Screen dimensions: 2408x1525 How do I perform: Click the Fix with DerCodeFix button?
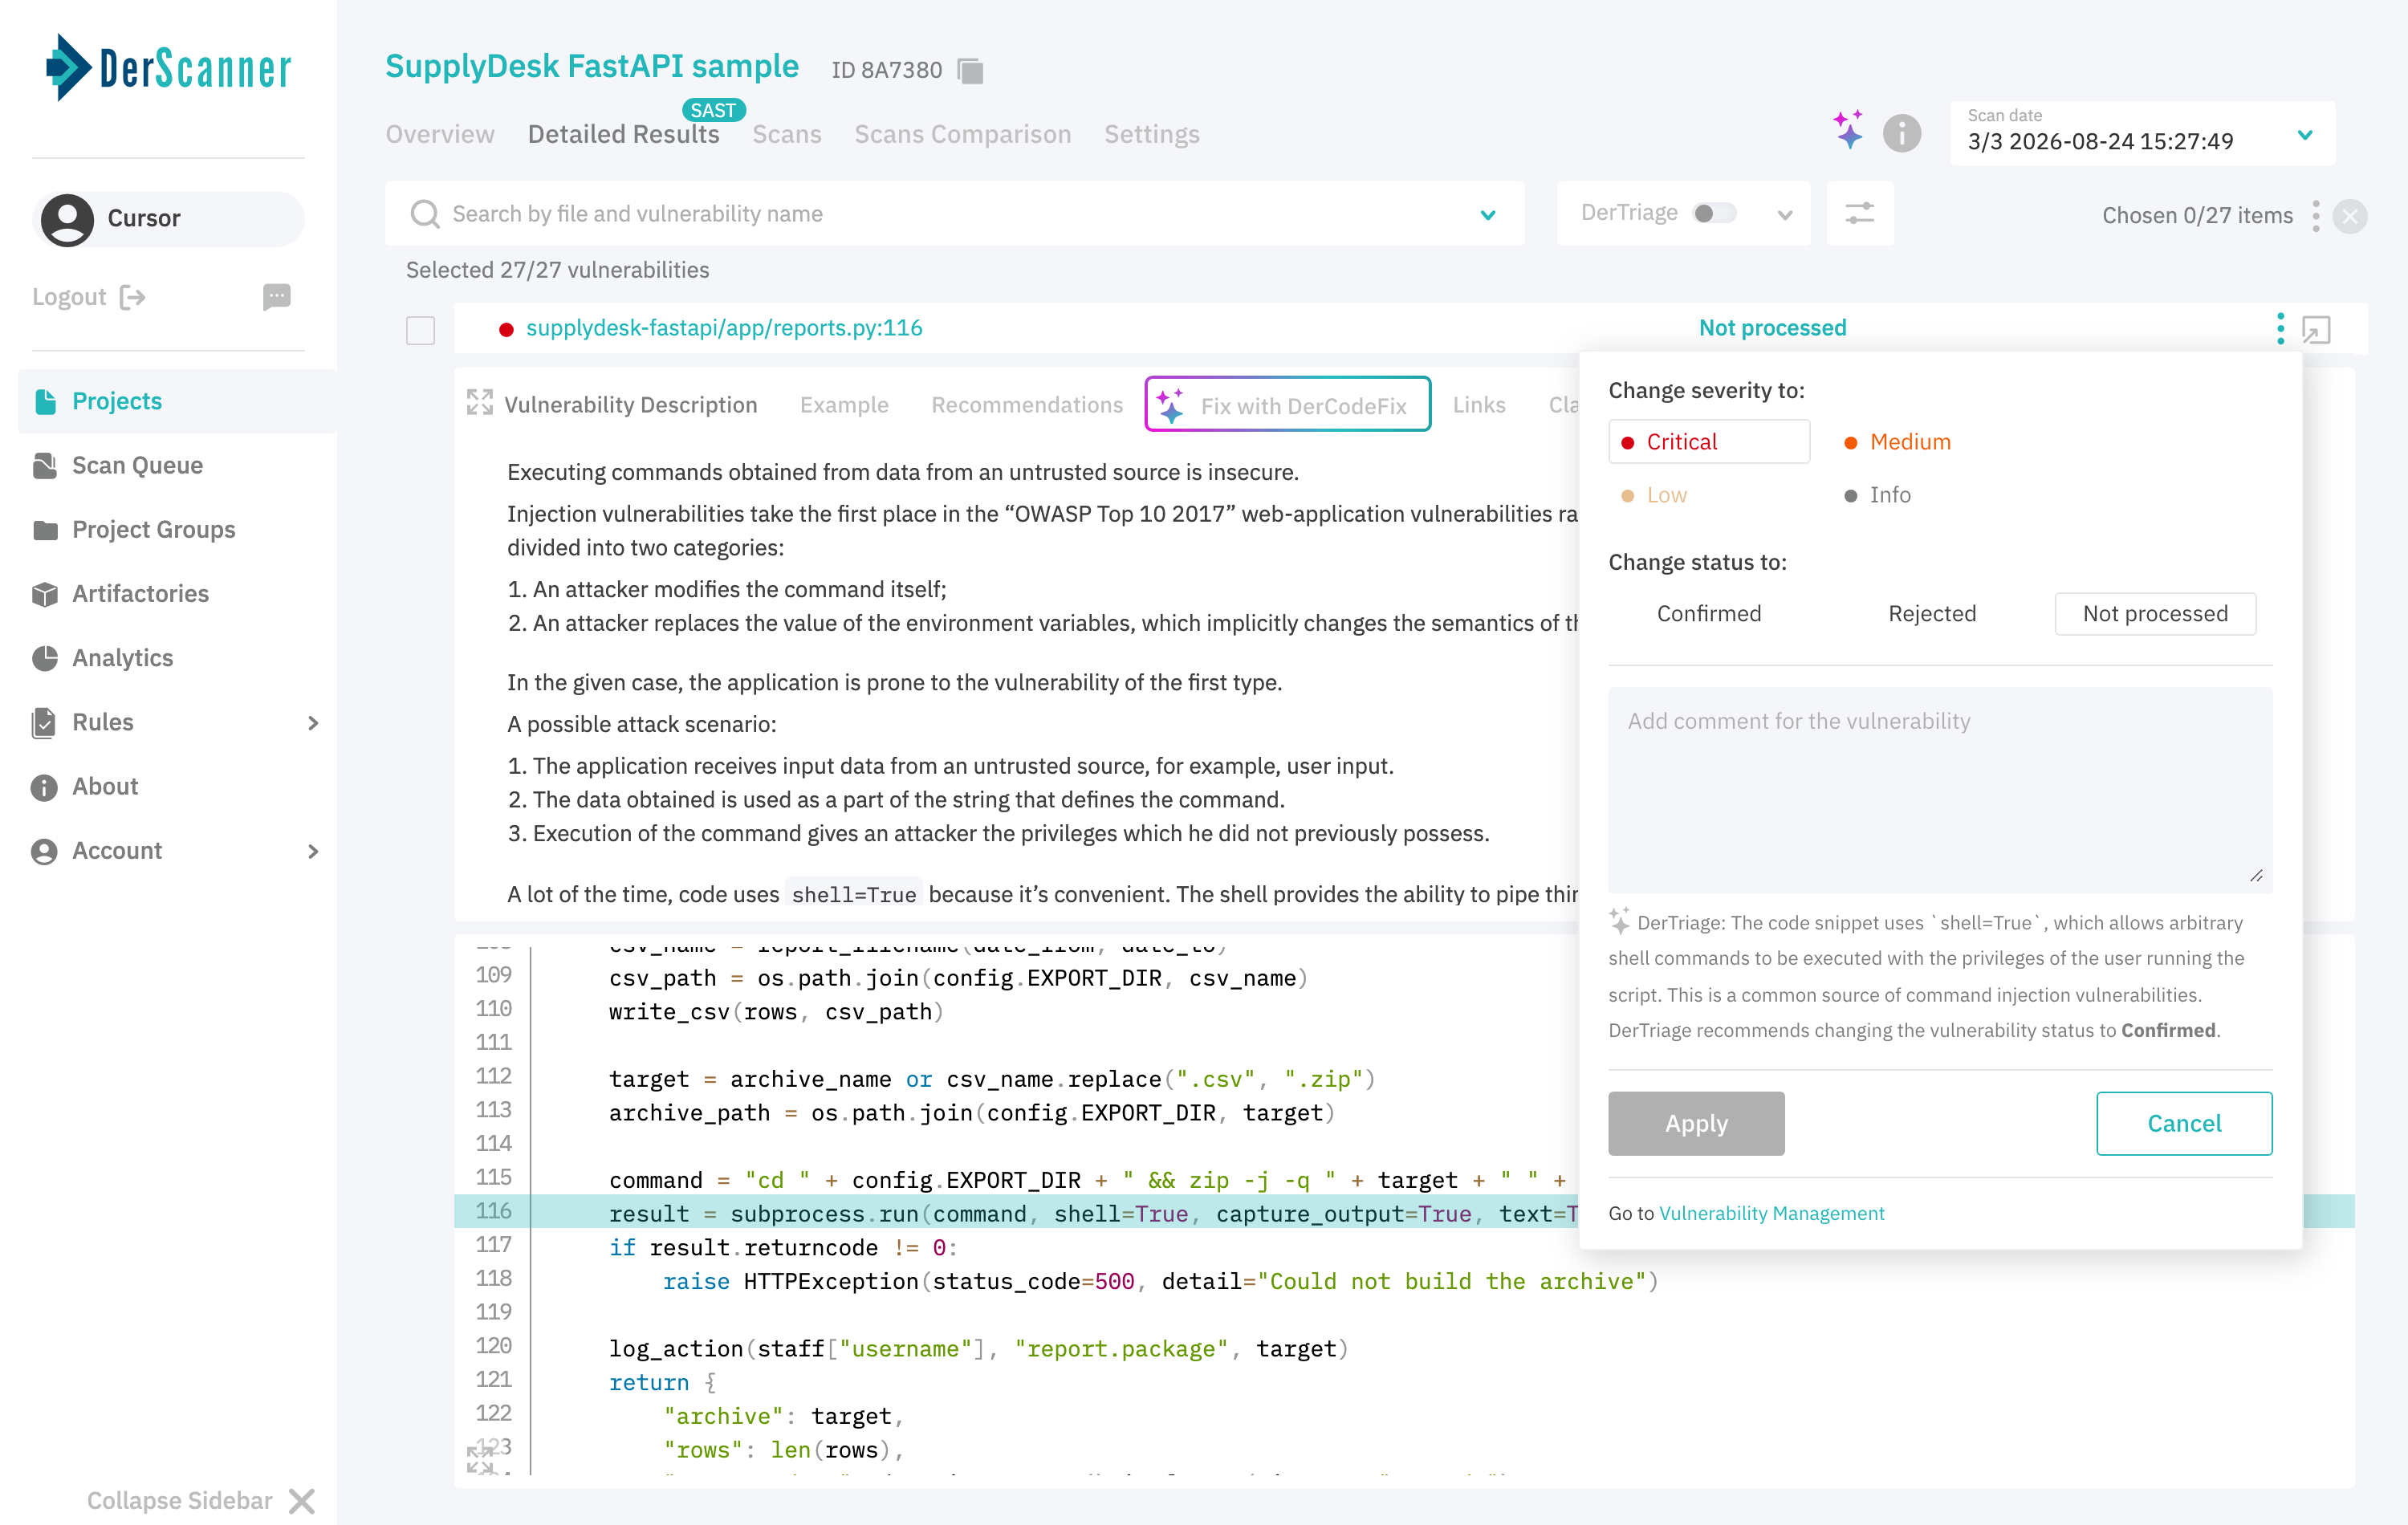pyautogui.click(x=1288, y=405)
